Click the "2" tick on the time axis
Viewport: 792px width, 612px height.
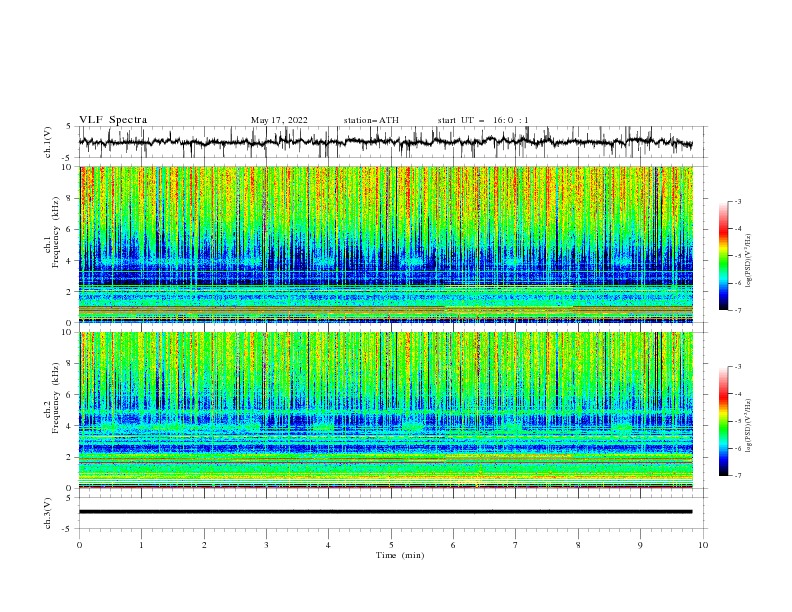point(204,545)
